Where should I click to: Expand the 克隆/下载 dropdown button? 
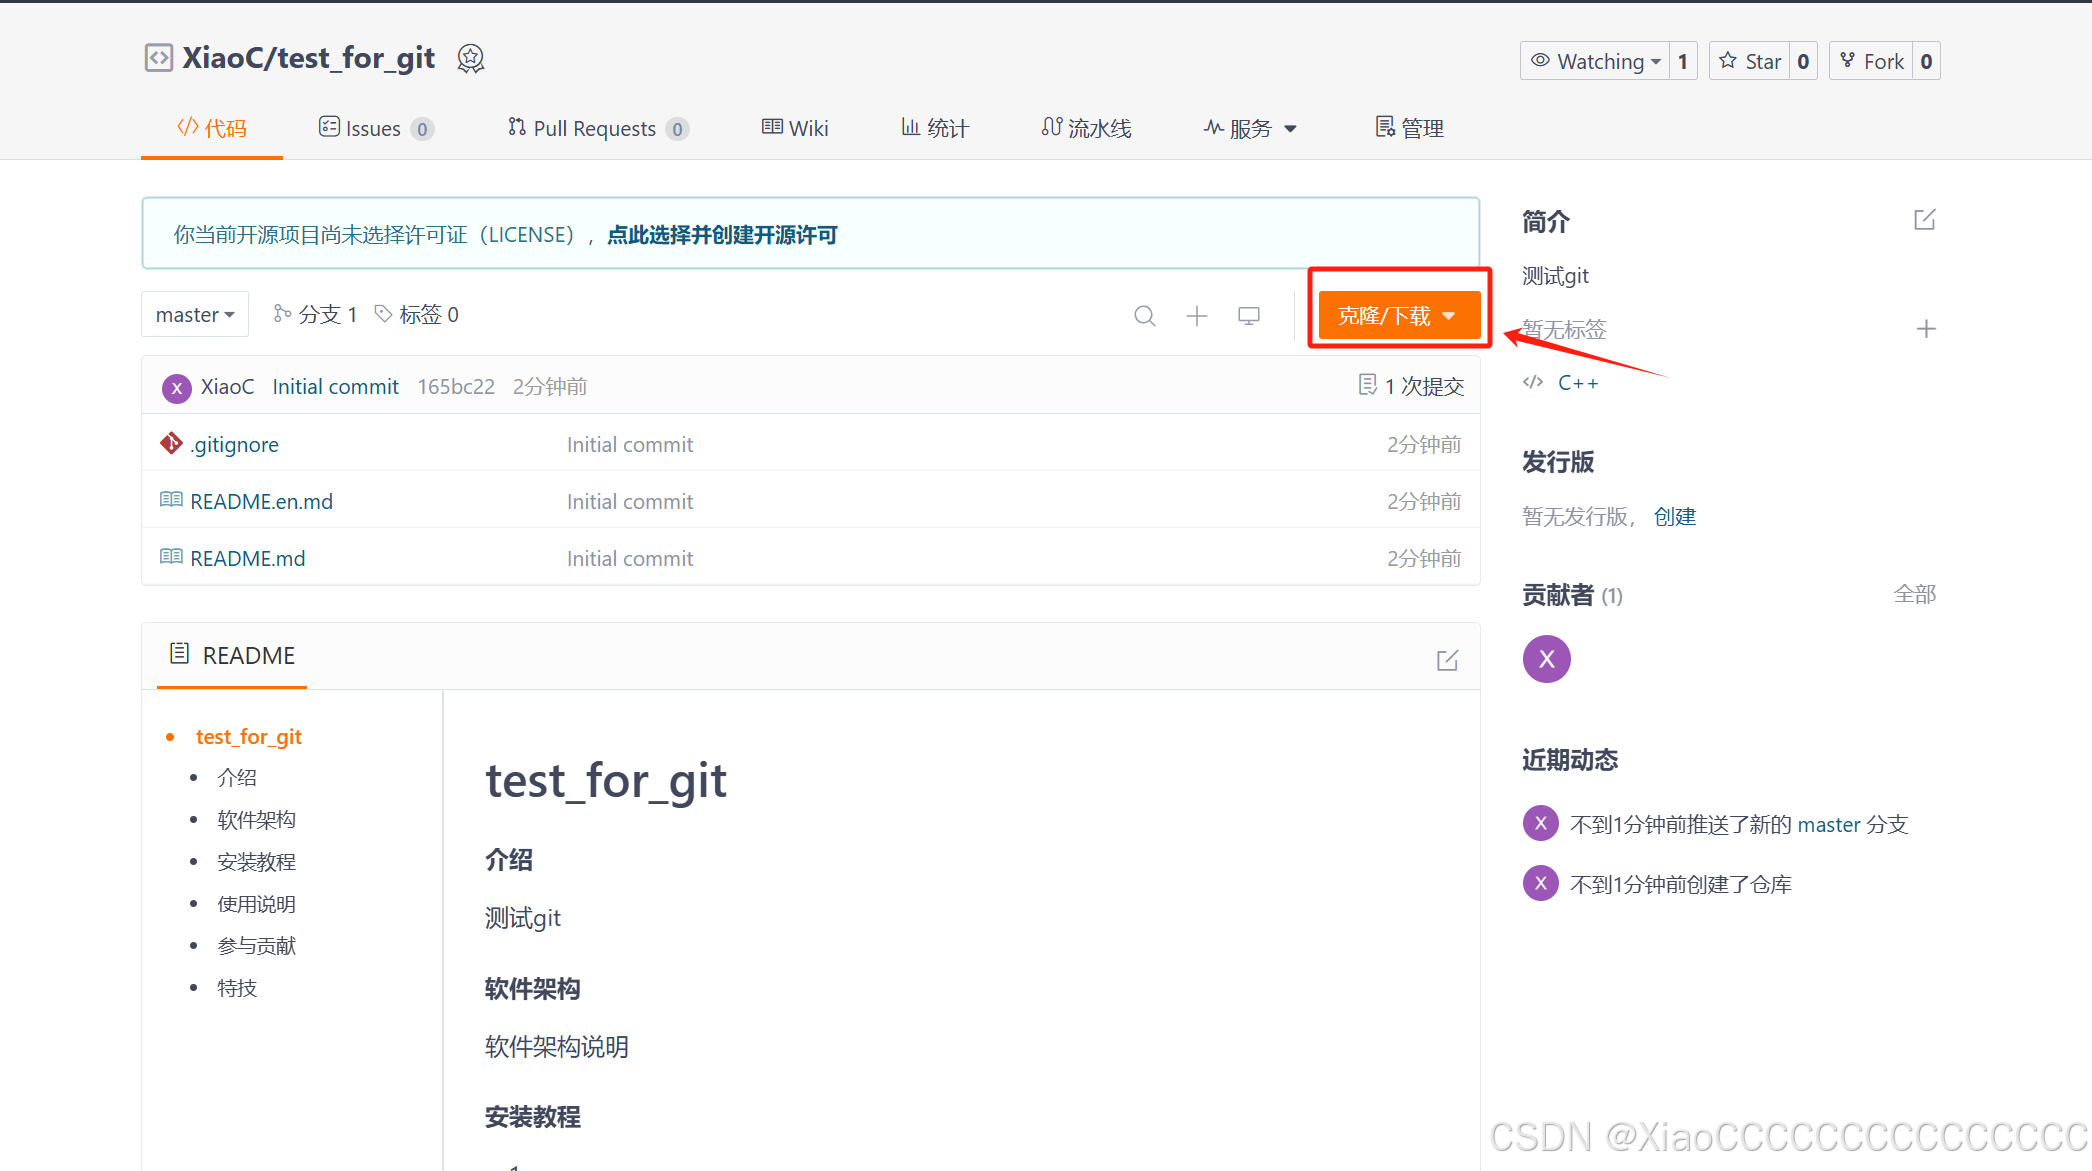click(1399, 316)
